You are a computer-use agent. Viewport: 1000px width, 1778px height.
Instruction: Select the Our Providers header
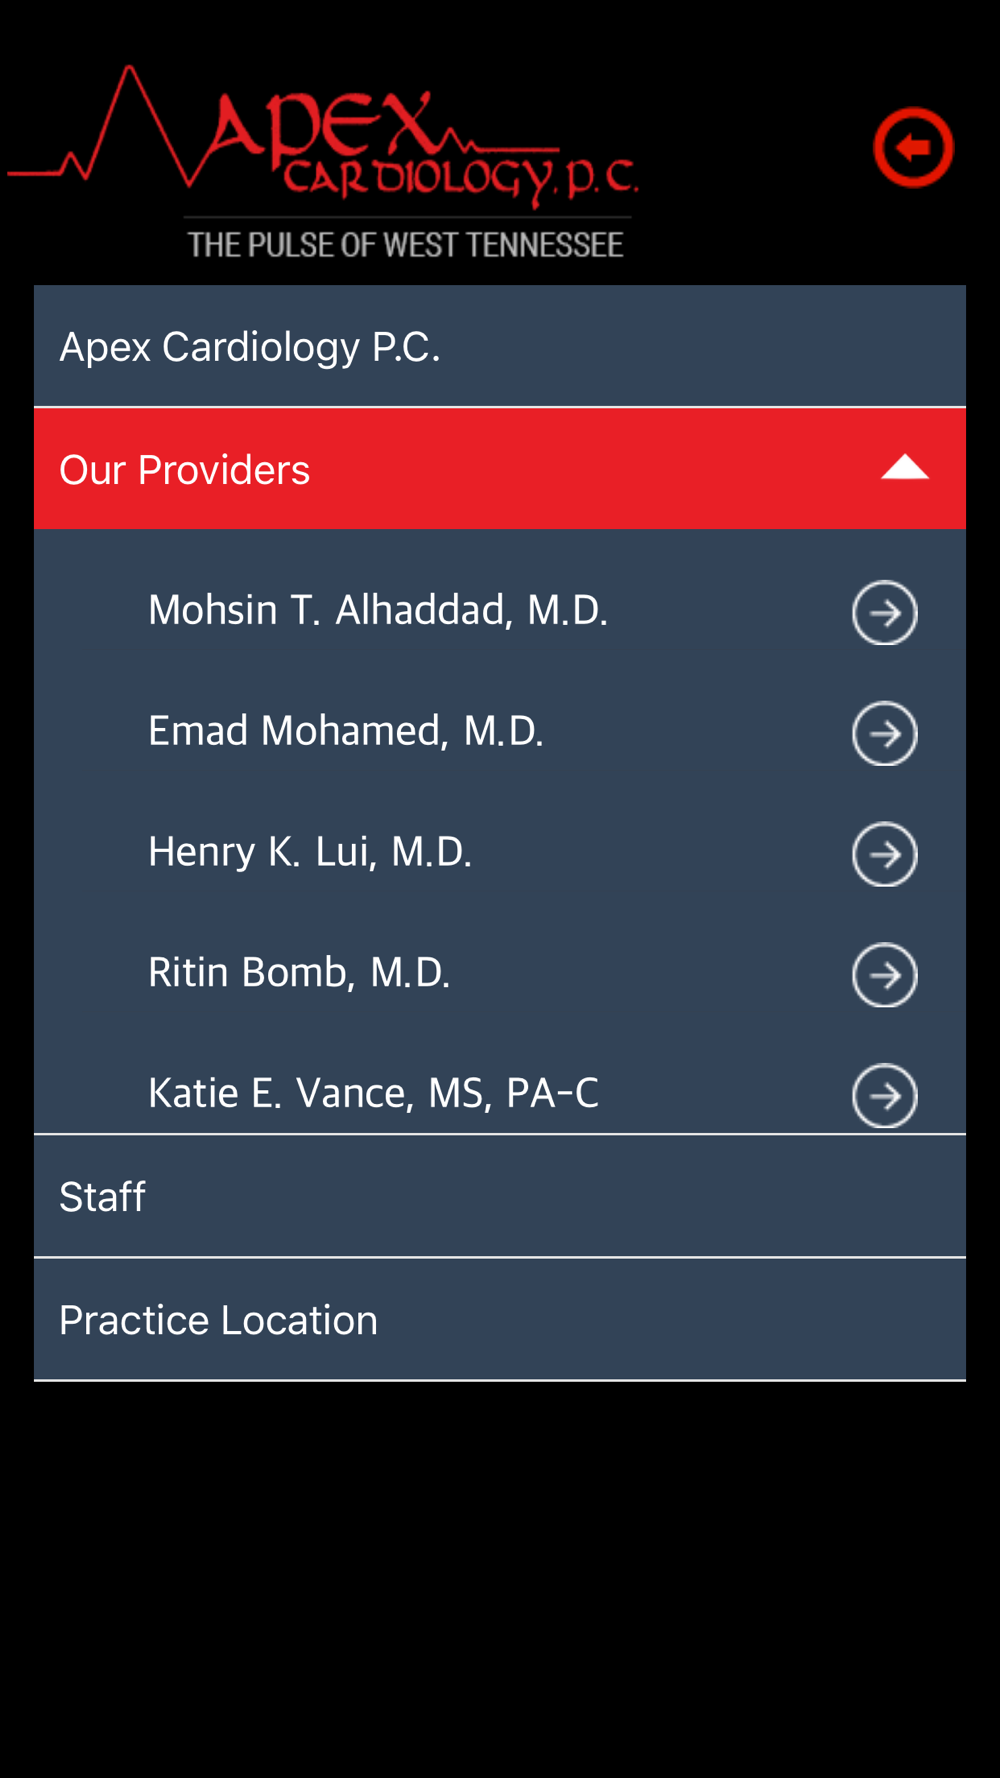(500, 469)
